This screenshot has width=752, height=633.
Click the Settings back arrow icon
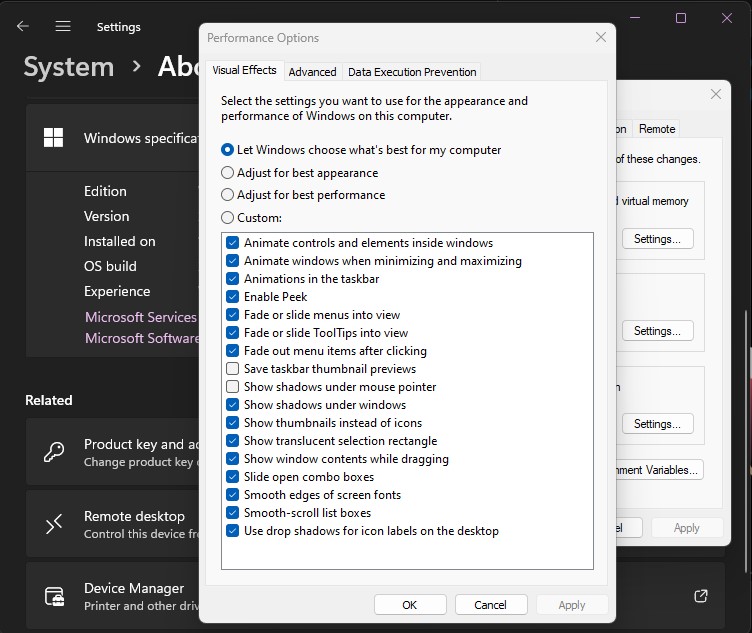click(x=23, y=26)
